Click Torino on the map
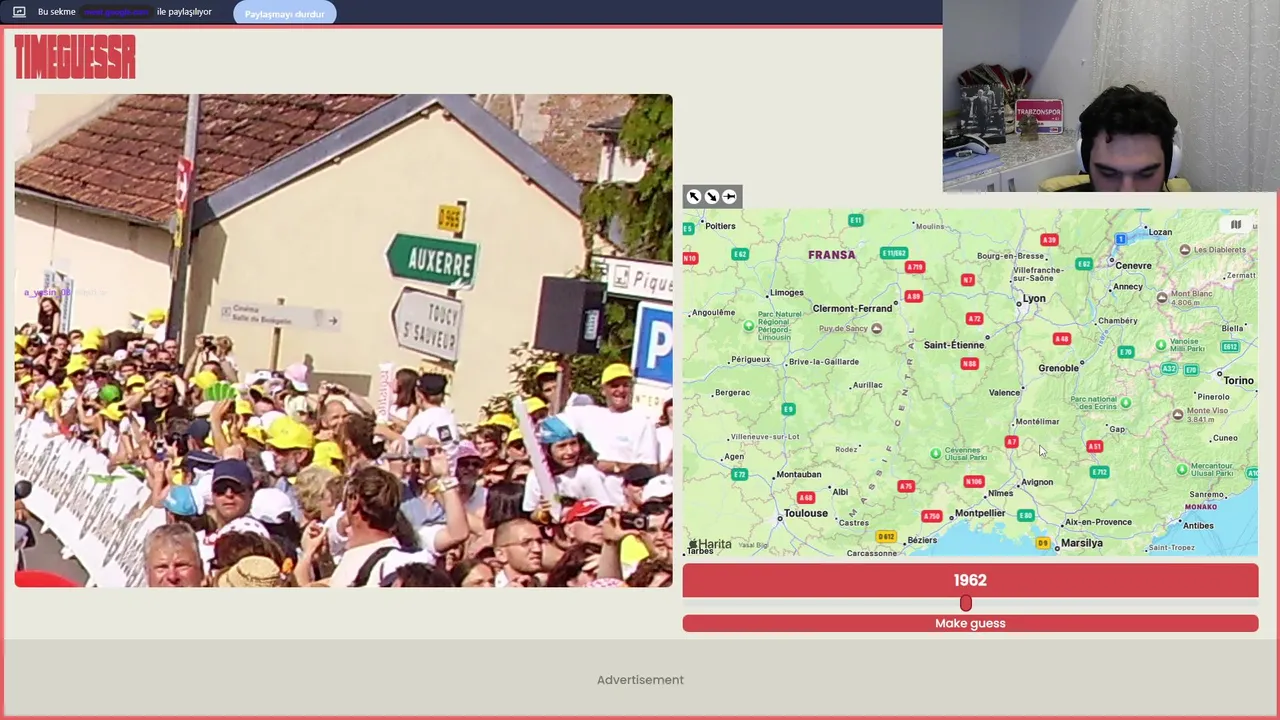 [1238, 380]
